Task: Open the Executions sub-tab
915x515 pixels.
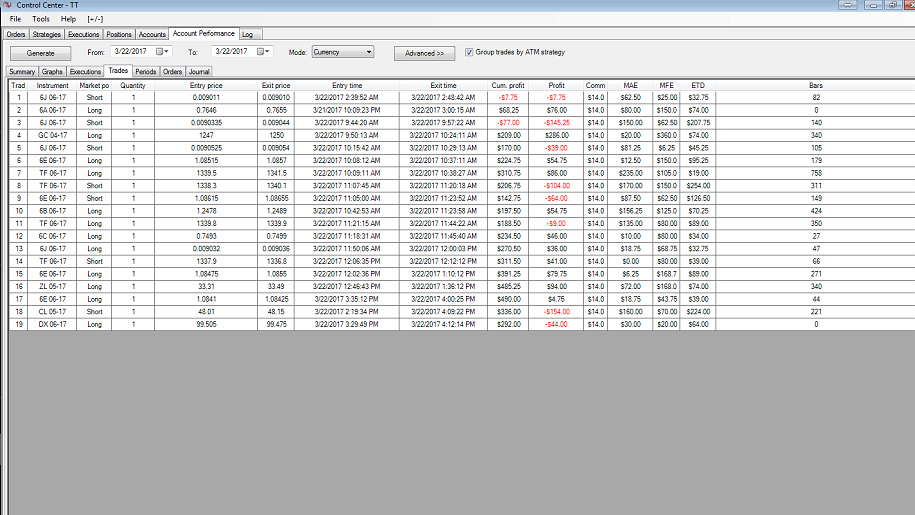Action: click(x=85, y=72)
